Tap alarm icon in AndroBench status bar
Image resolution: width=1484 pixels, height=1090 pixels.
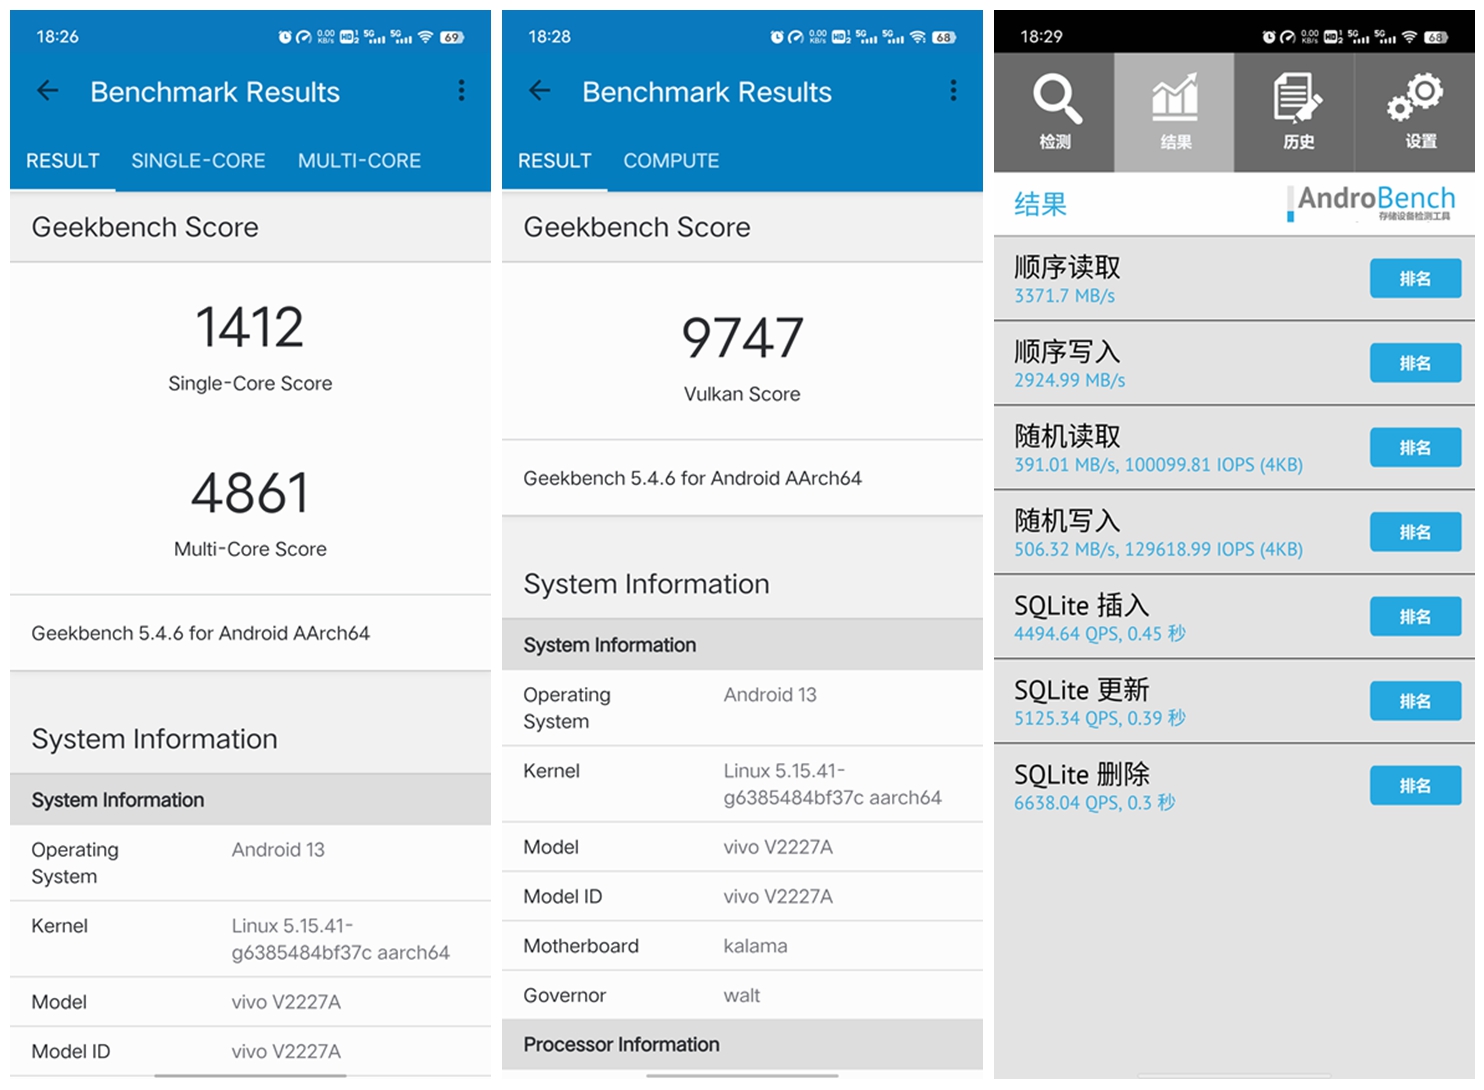point(1268,37)
